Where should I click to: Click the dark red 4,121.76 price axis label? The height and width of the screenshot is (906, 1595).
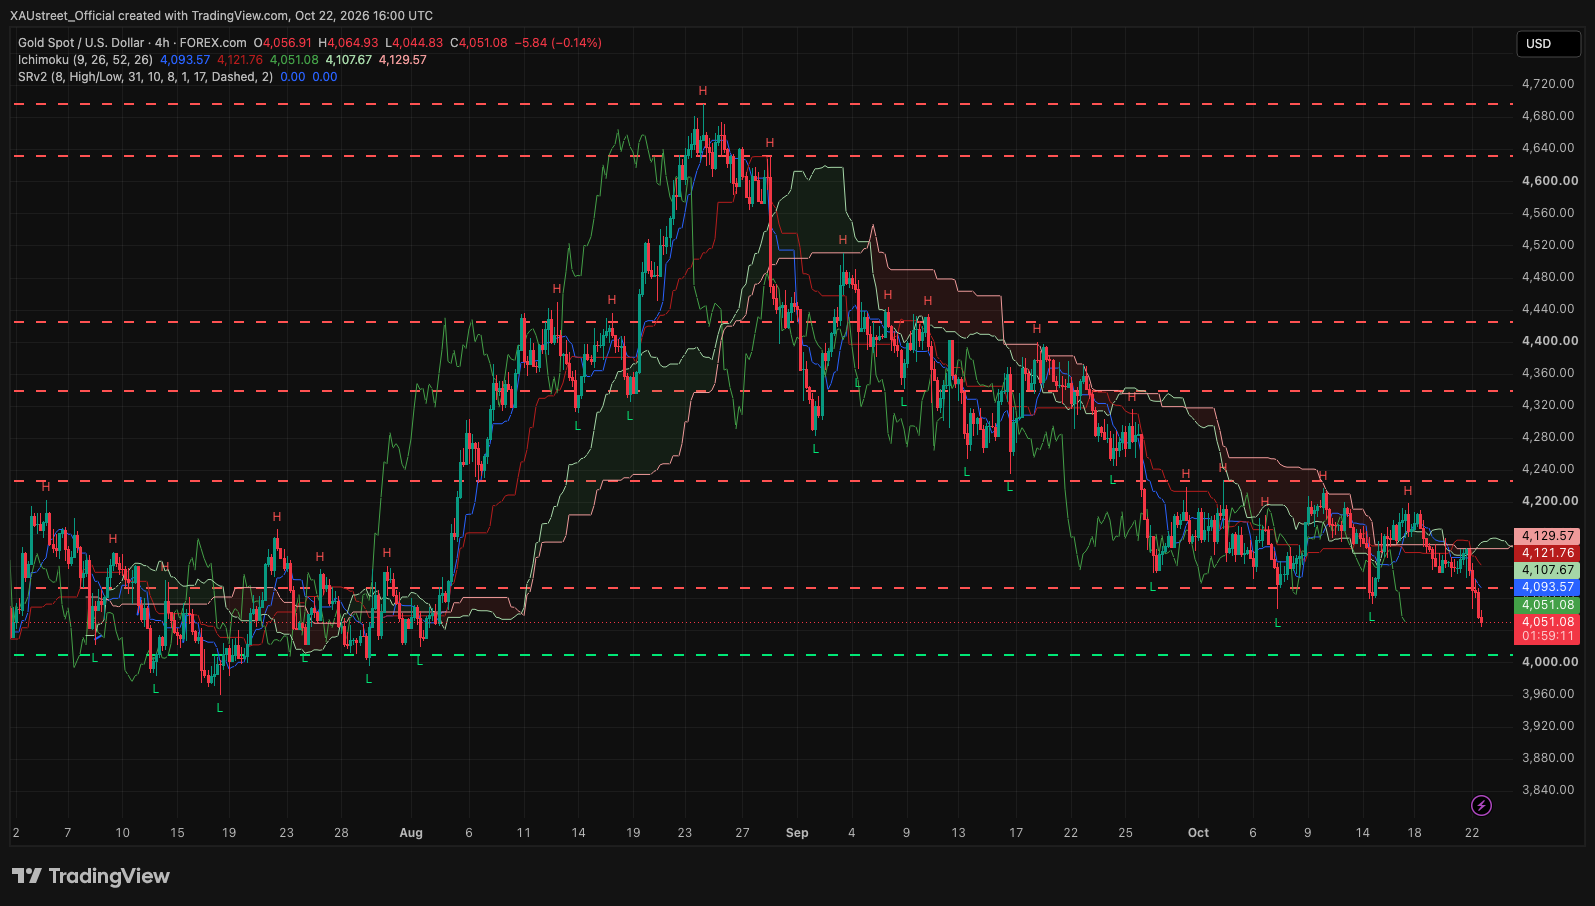click(x=1547, y=553)
